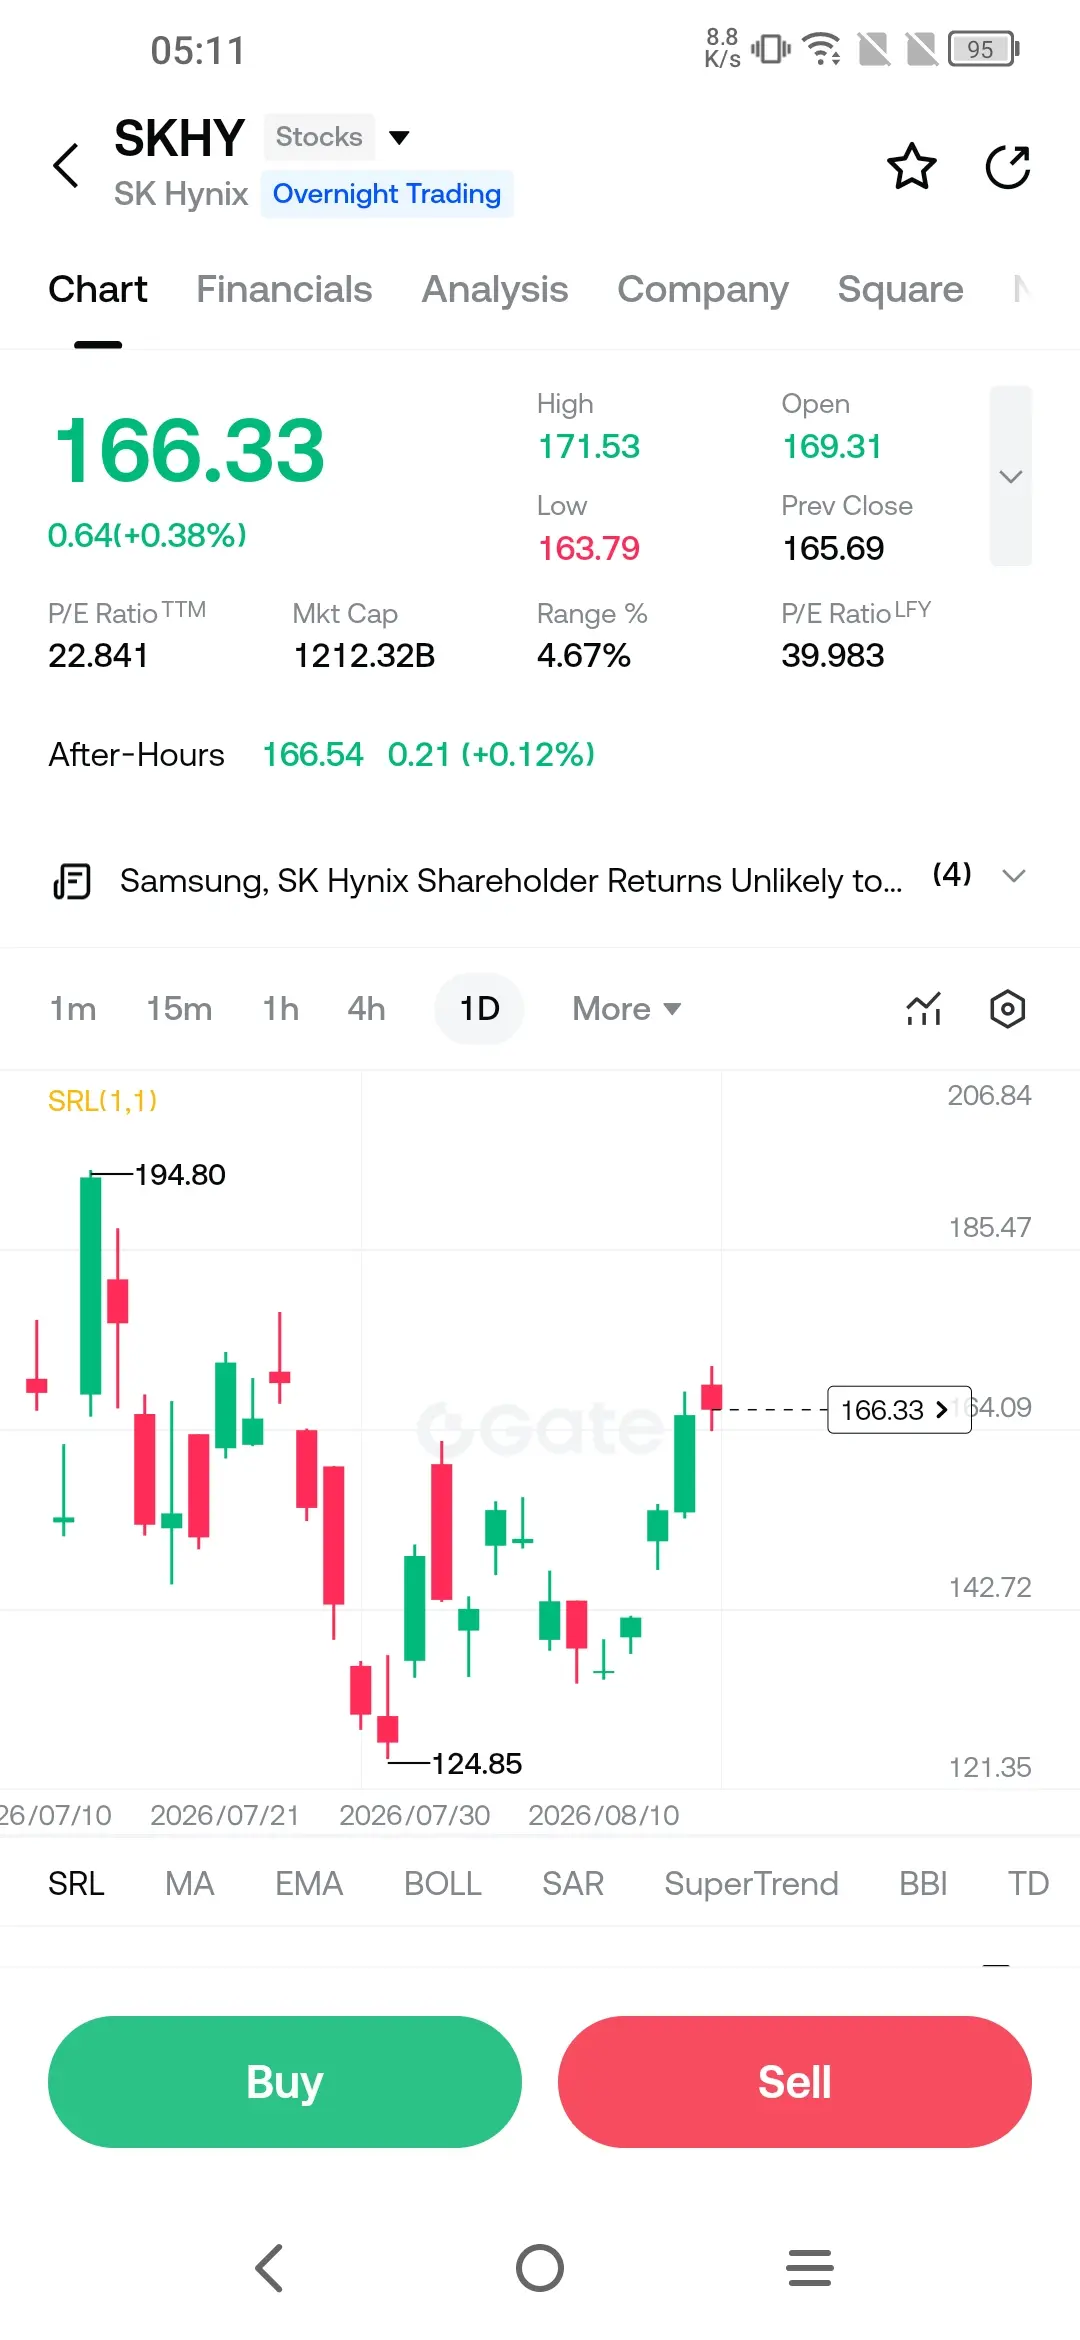Enable the EMA indicator

(x=309, y=1883)
